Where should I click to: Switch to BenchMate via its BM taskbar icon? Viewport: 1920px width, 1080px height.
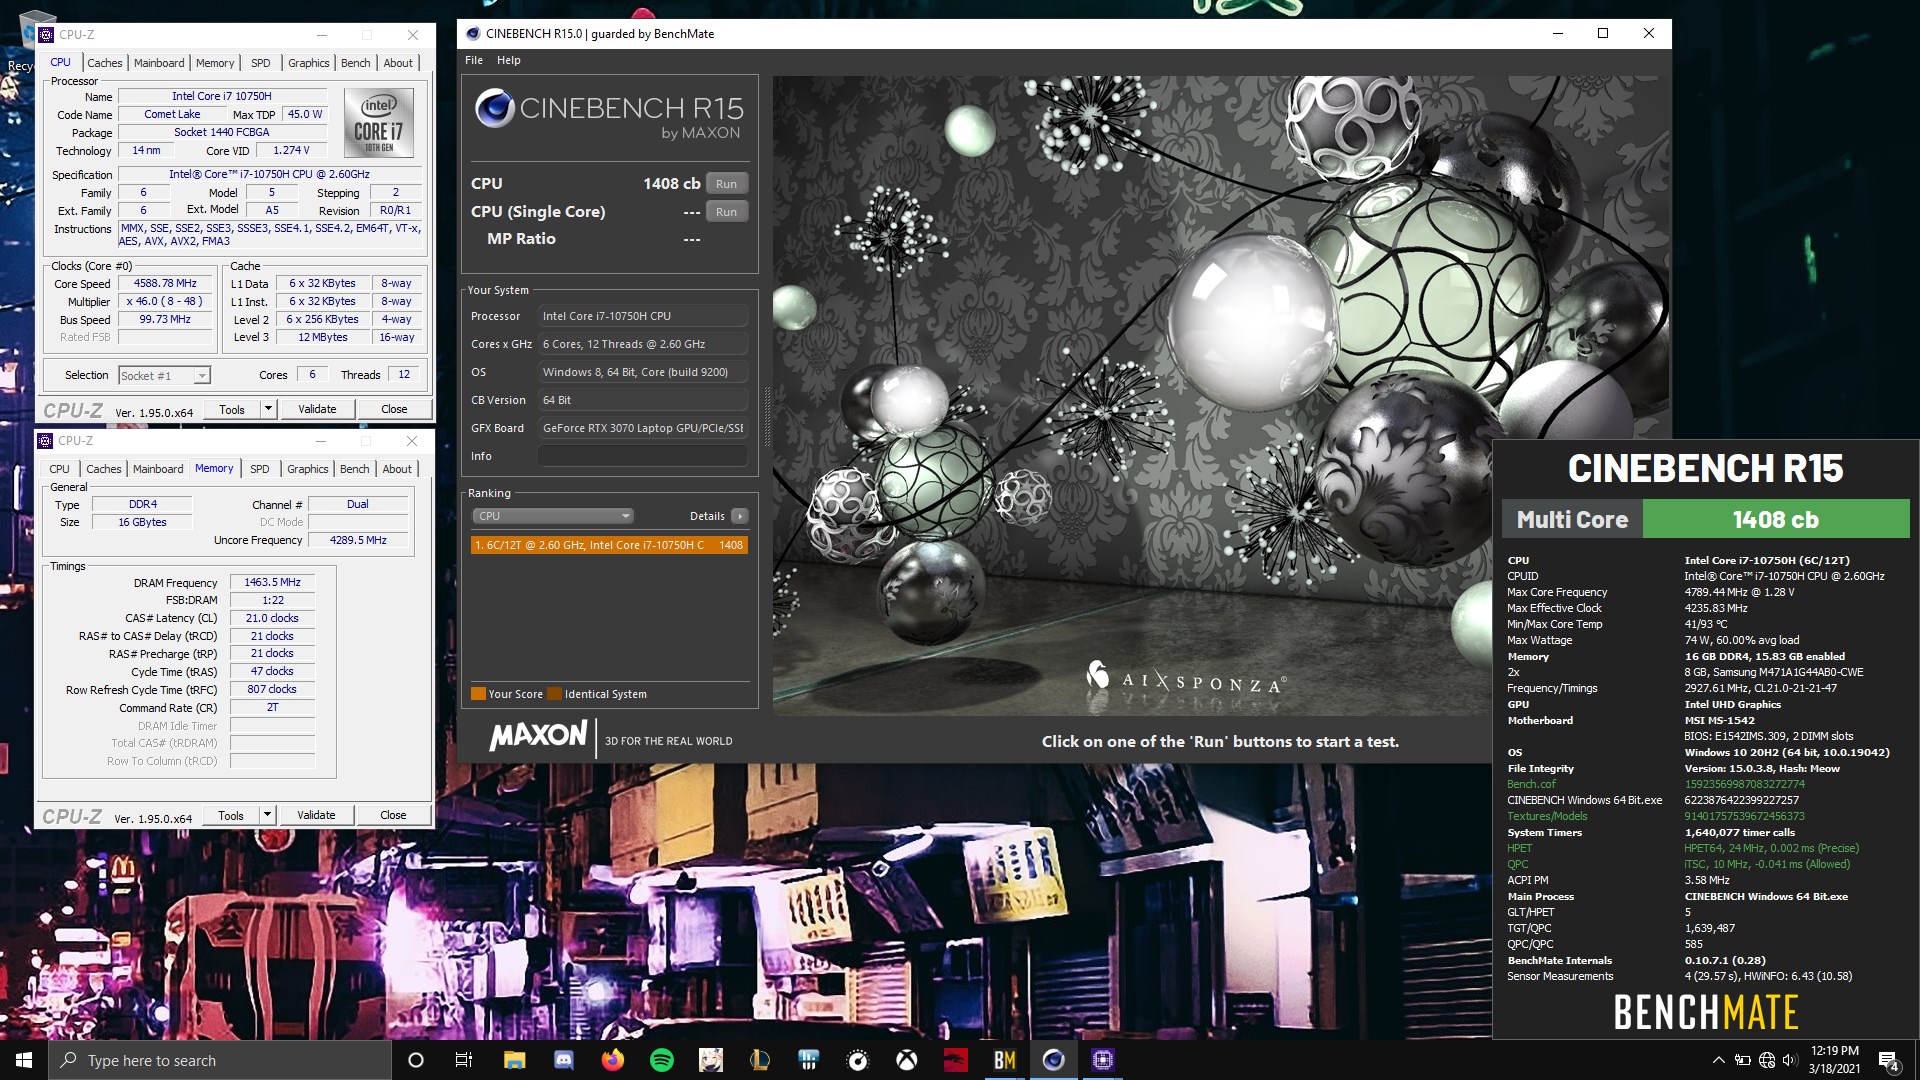[1004, 1060]
